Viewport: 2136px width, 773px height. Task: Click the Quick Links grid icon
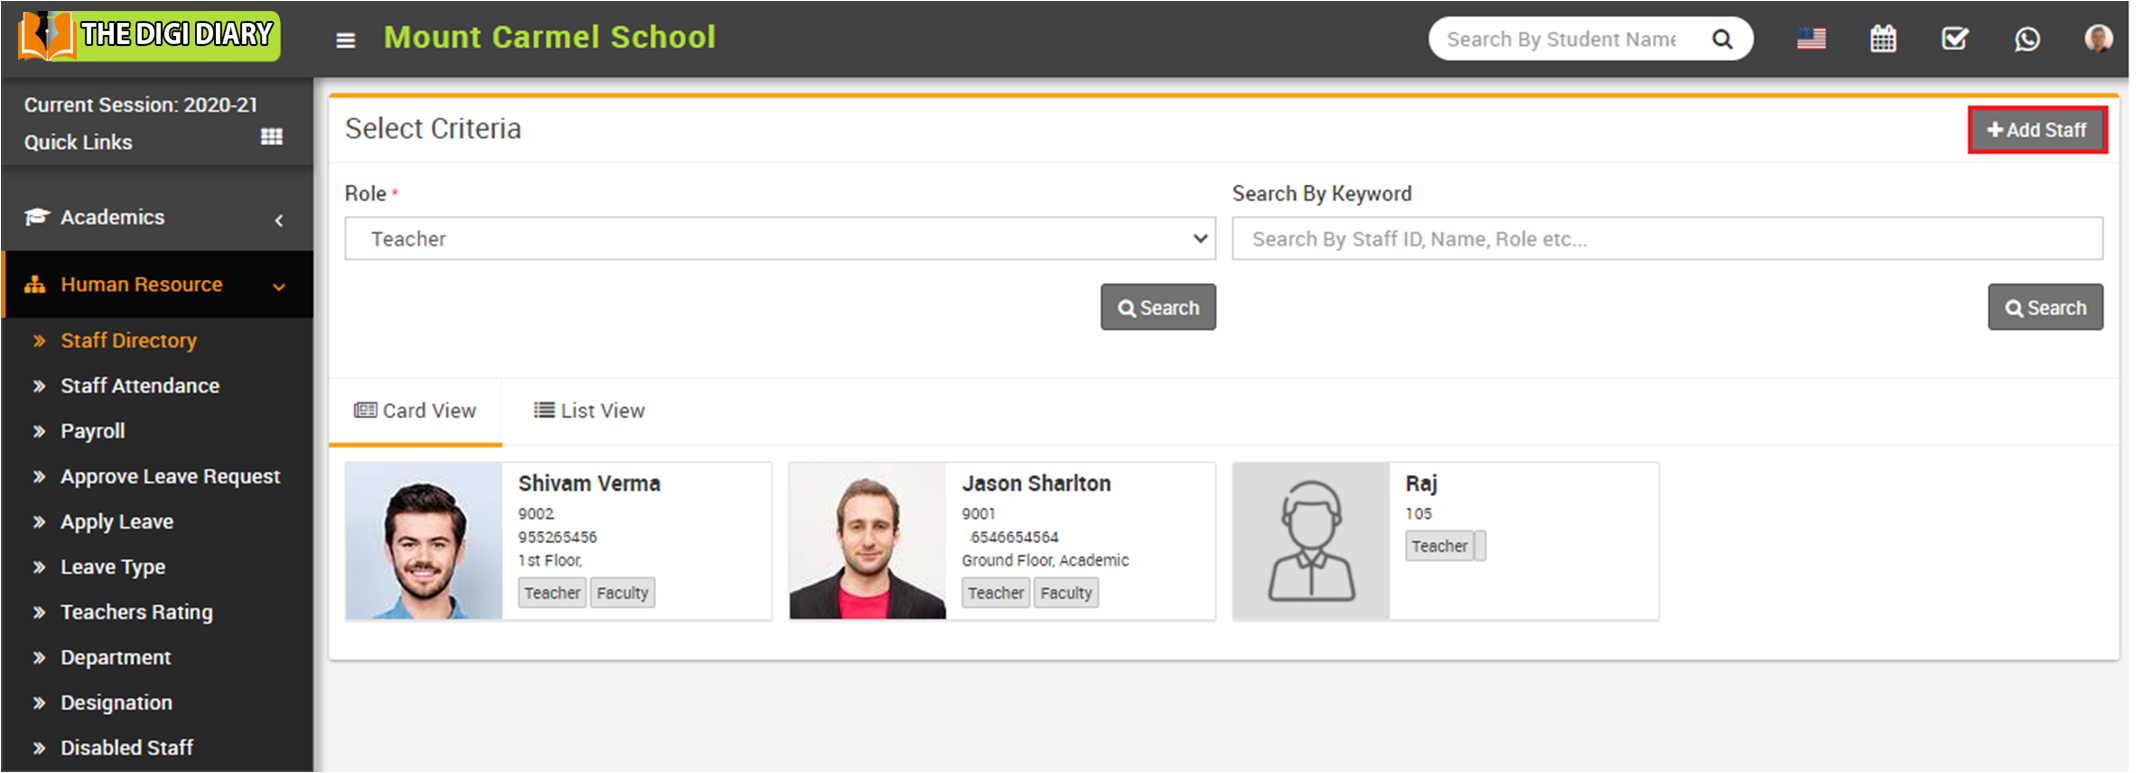tap(271, 137)
